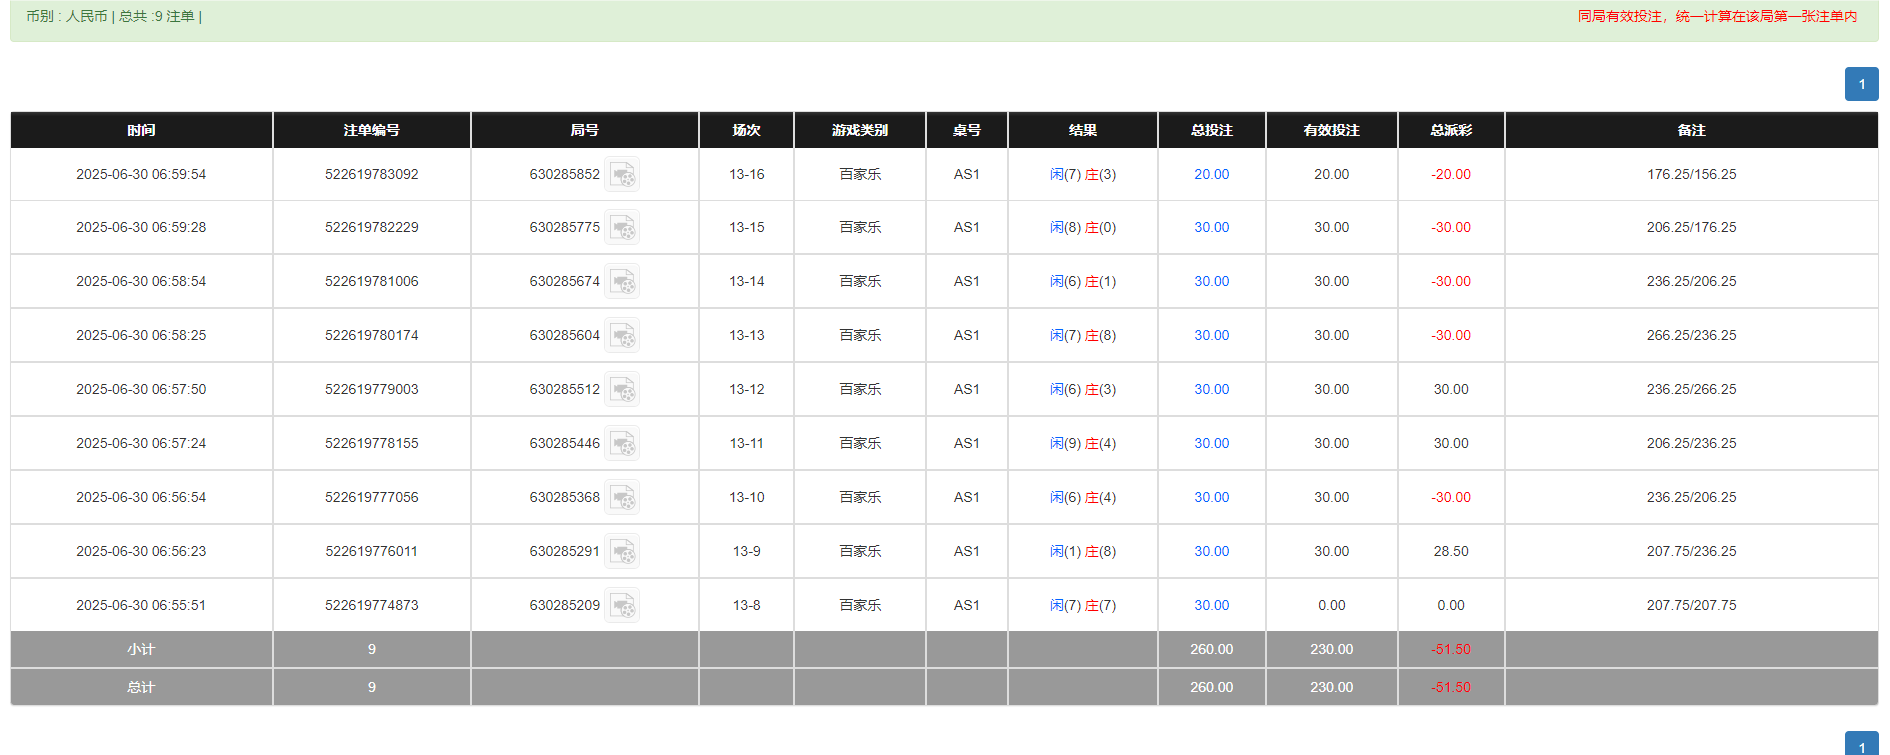Click the 时间 column header
This screenshot has width=1890, height=755.
[x=141, y=130]
